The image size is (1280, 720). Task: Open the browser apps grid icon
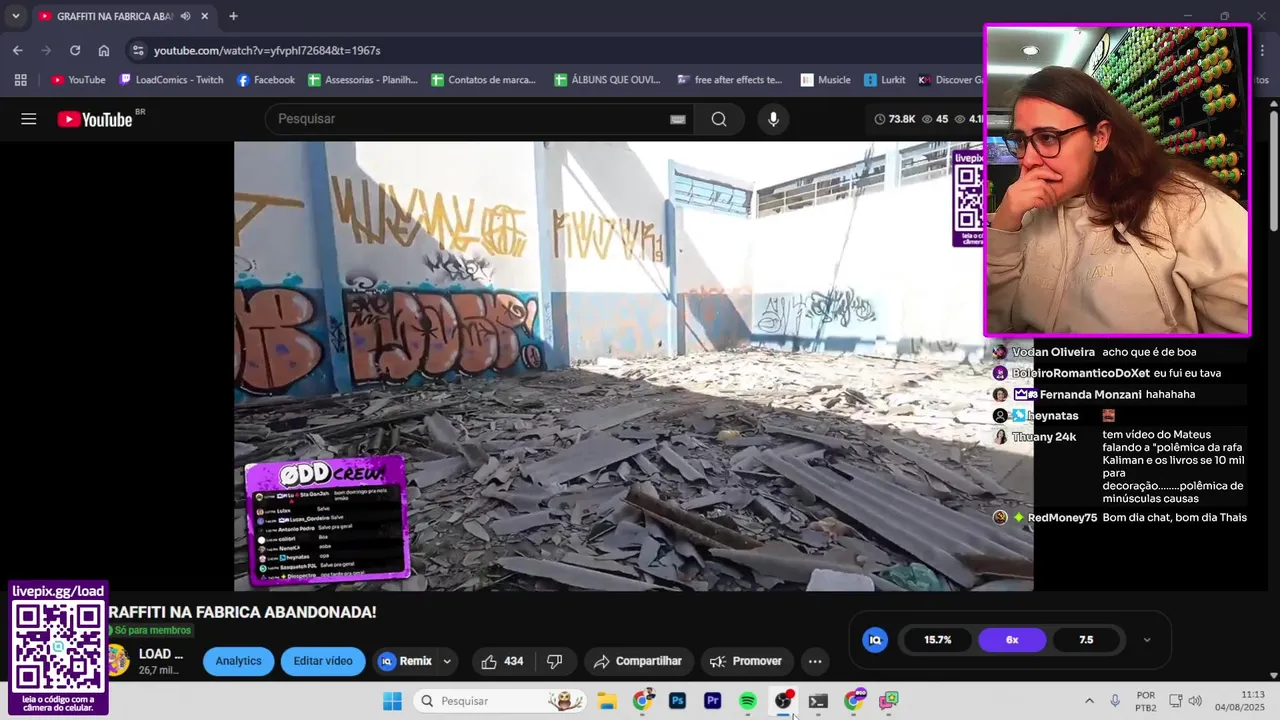pyautogui.click(x=20, y=80)
